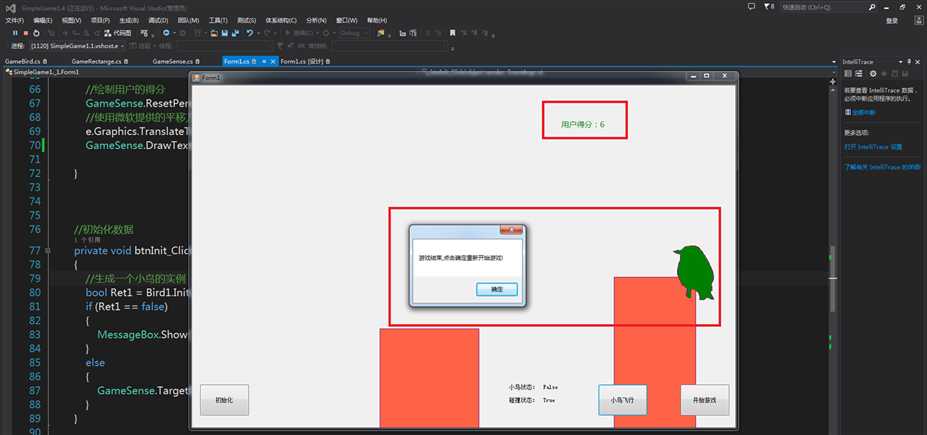Image resolution: width=927 pixels, height=435 pixels.
Task: Click the toolbar bookmark icon
Action: 452,33
